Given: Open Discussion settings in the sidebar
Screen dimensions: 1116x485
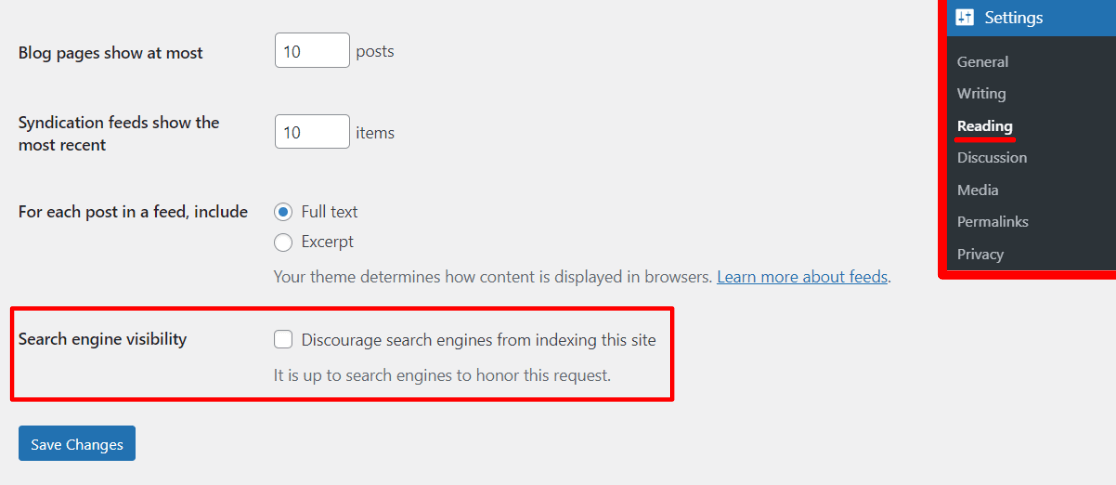Looking at the screenshot, I should point(991,158).
